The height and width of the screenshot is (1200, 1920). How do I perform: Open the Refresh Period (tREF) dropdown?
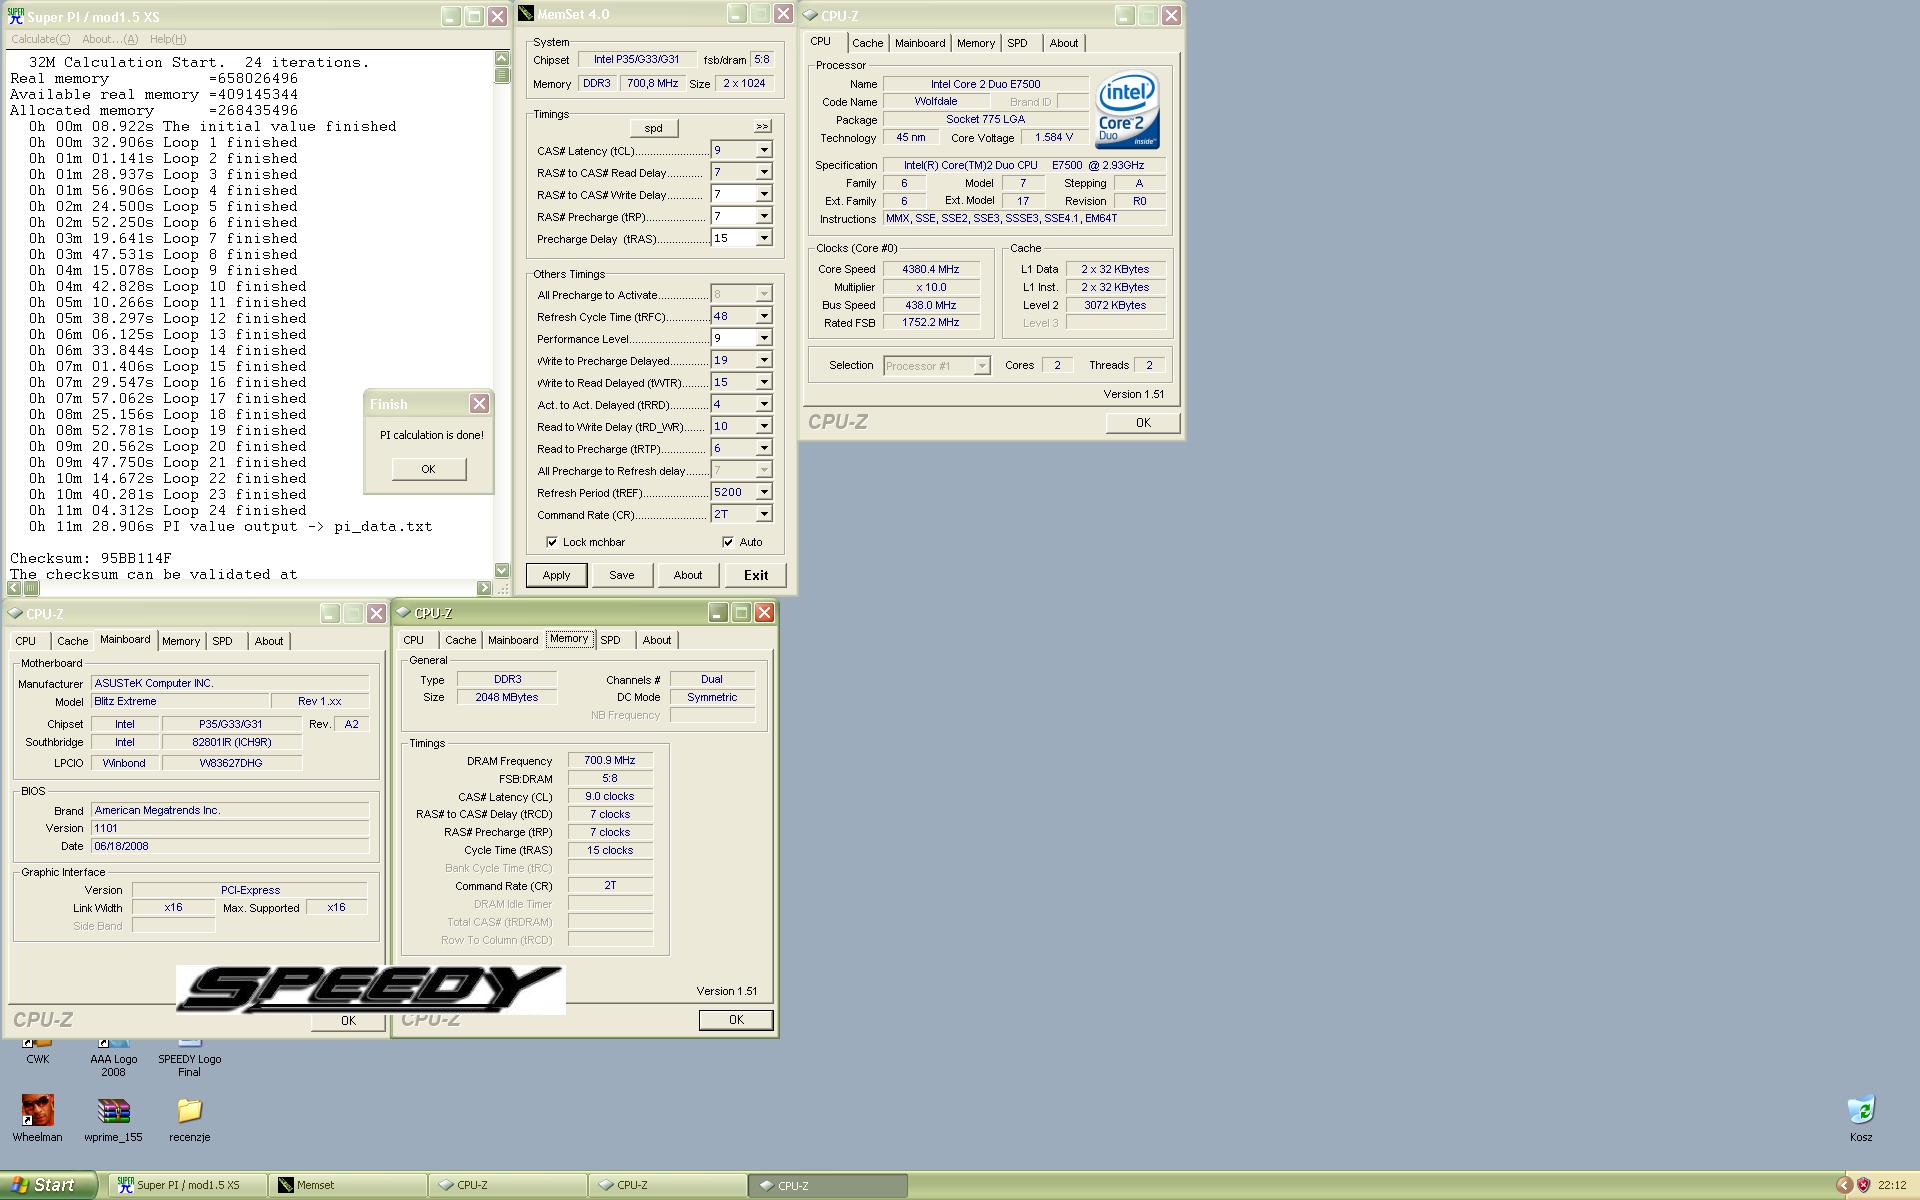click(x=764, y=492)
